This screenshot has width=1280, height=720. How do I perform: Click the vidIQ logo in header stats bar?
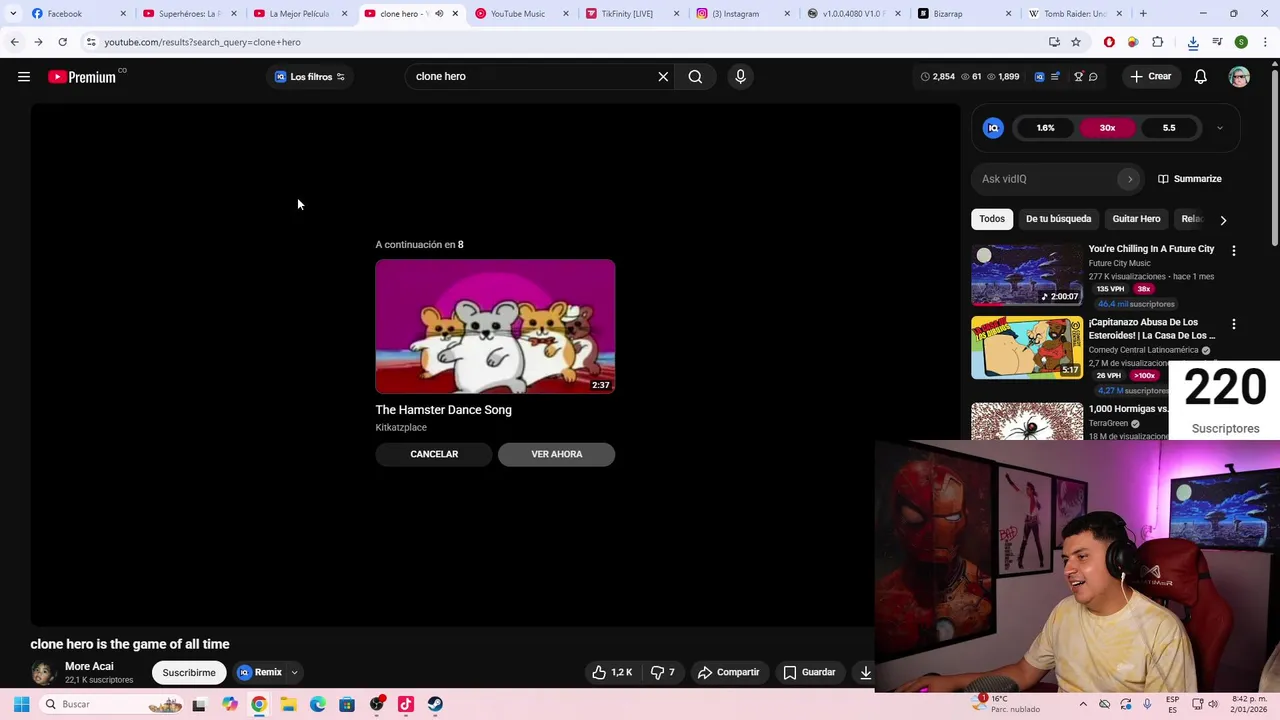(x=1039, y=77)
